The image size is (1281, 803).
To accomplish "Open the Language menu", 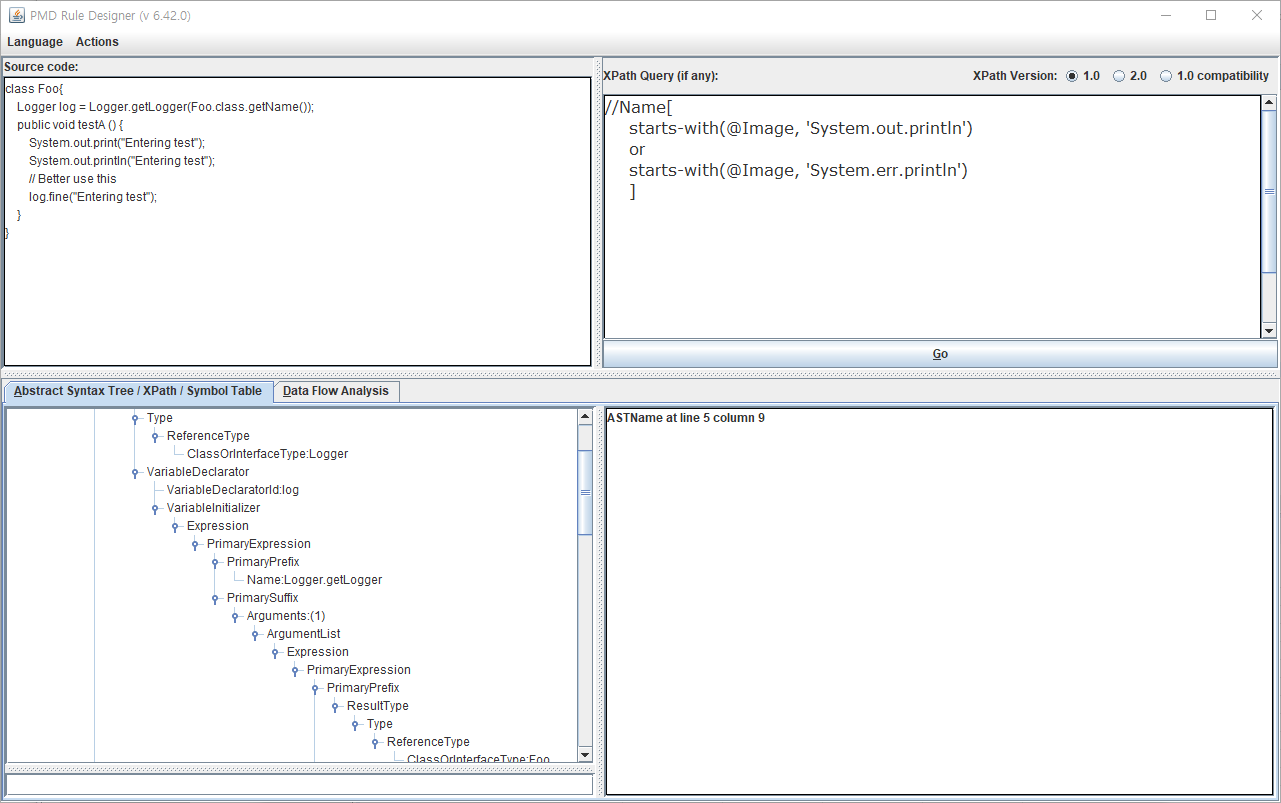I will pos(35,42).
